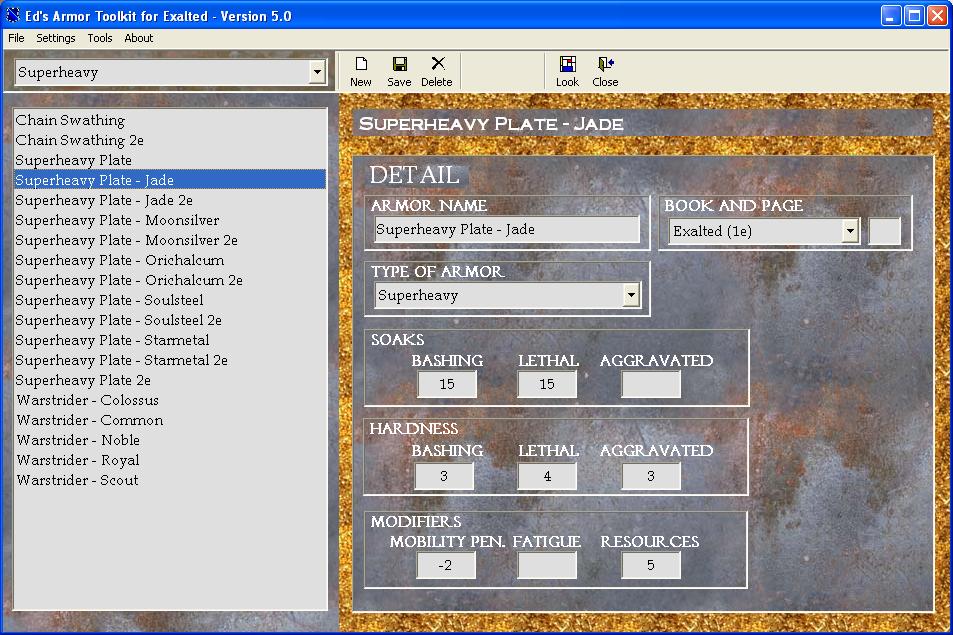953x635 pixels.
Task: Select Superheavy Plate - Moonsilver 2e
Action: 170,240
